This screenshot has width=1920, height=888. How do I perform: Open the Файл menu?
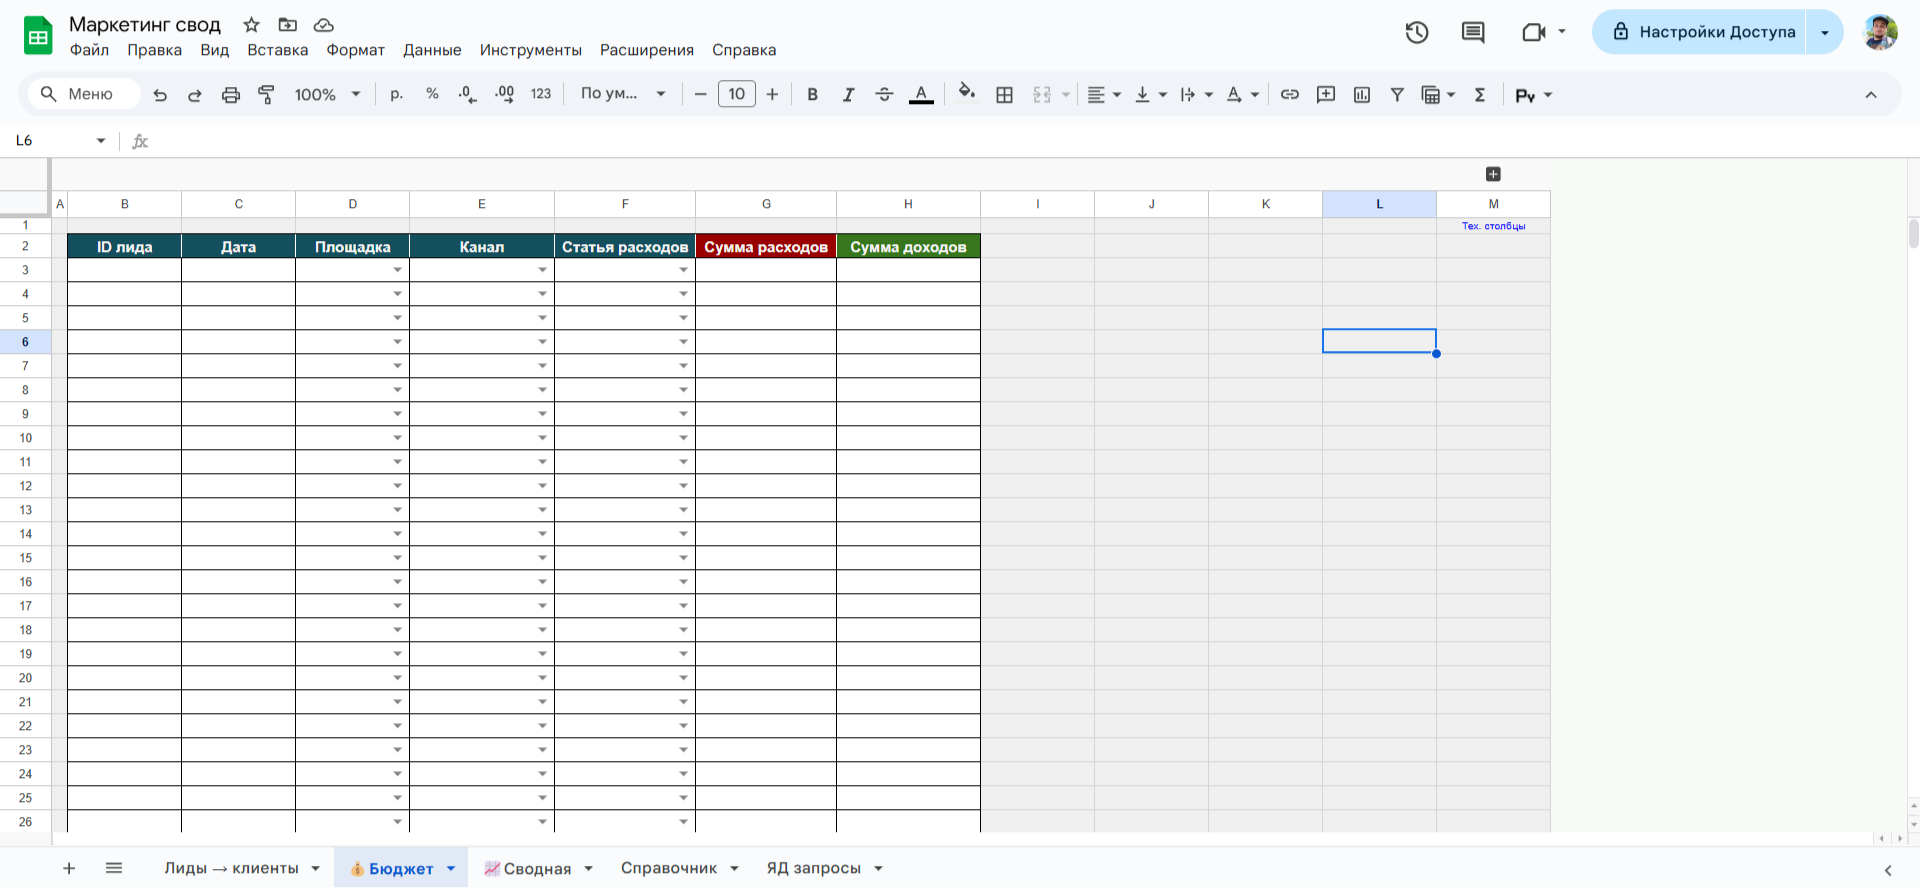click(89, 50)
